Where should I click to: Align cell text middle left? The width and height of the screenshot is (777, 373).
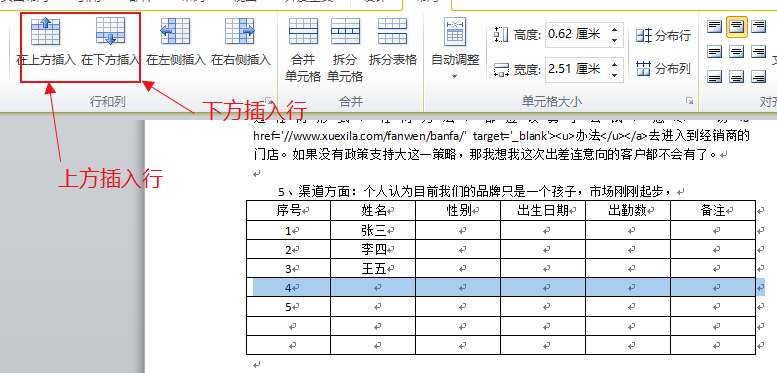714,52
